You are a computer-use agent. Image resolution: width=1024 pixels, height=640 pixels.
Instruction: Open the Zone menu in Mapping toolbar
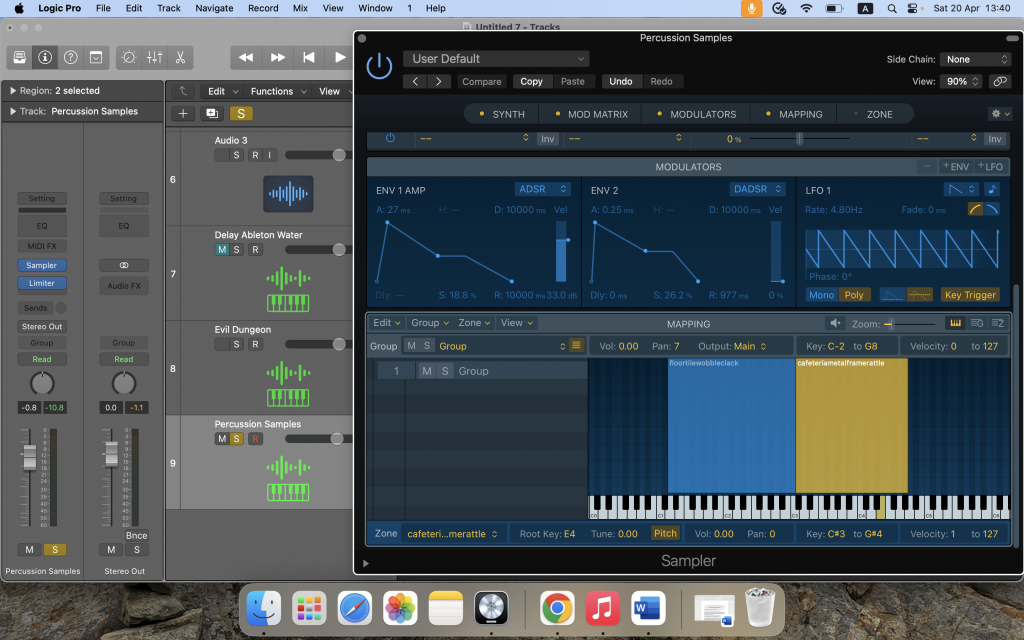[474, 323]
